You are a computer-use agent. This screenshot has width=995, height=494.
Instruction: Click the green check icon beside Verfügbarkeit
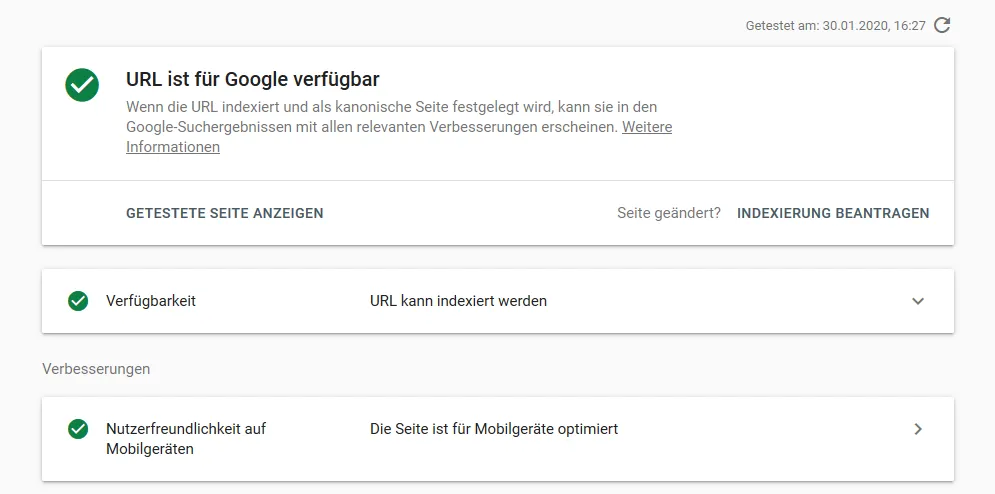(78, 301)
